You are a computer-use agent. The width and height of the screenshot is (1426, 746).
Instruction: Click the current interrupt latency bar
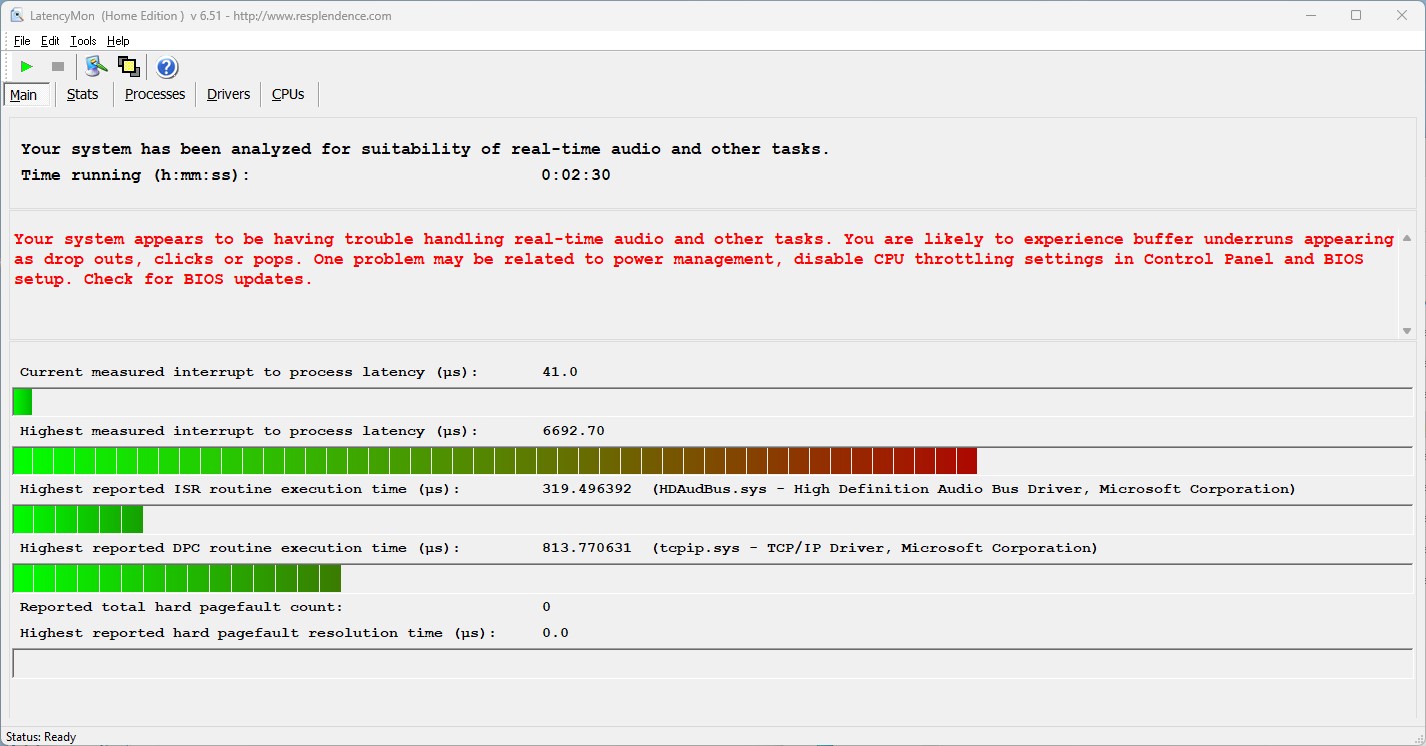pos(713,402)
